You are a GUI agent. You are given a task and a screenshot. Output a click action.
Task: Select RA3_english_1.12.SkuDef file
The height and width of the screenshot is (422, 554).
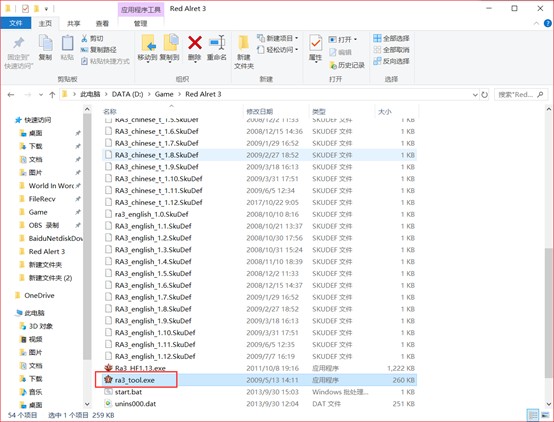pyautogui.click(x=260, y=356)
